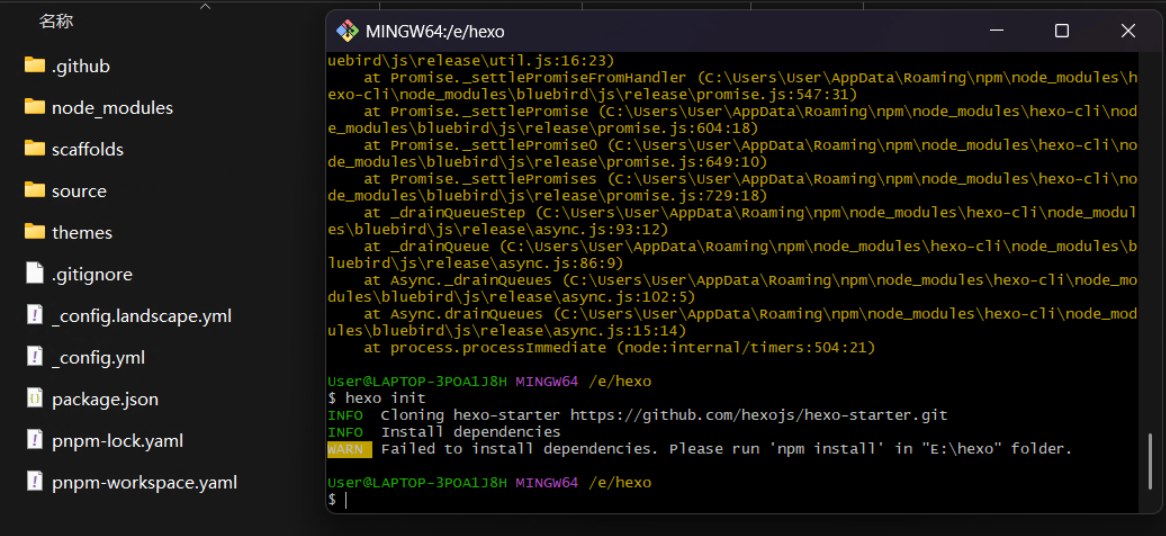Click the scaffolds folder icon
This screenshot has width=1166, height=536.
tap(34, 149)
